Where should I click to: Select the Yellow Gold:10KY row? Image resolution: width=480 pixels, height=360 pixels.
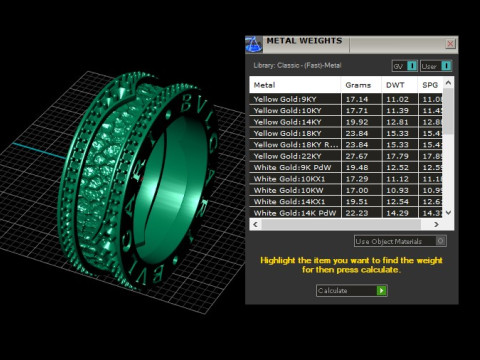346,110
